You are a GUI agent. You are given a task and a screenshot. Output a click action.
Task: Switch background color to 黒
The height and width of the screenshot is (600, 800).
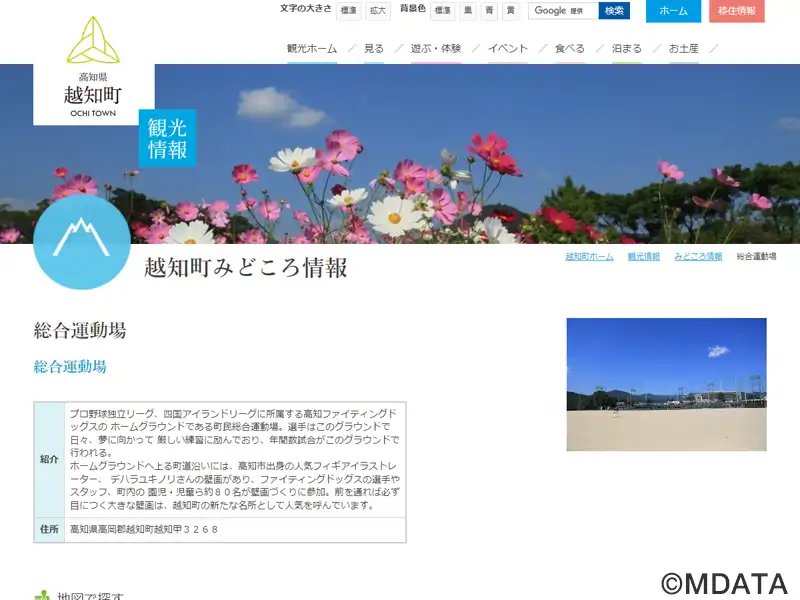[x=468, y=11]
